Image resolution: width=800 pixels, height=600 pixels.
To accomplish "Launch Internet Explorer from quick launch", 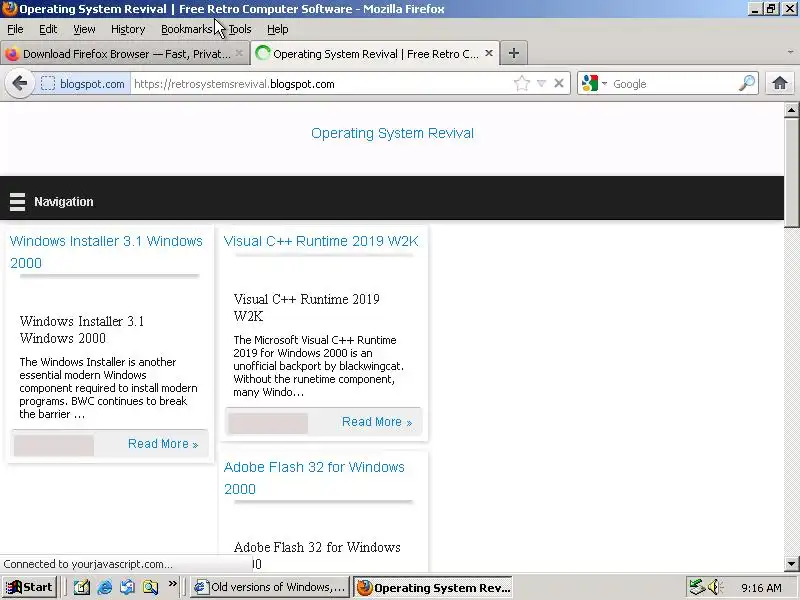I will click(105, 587).
